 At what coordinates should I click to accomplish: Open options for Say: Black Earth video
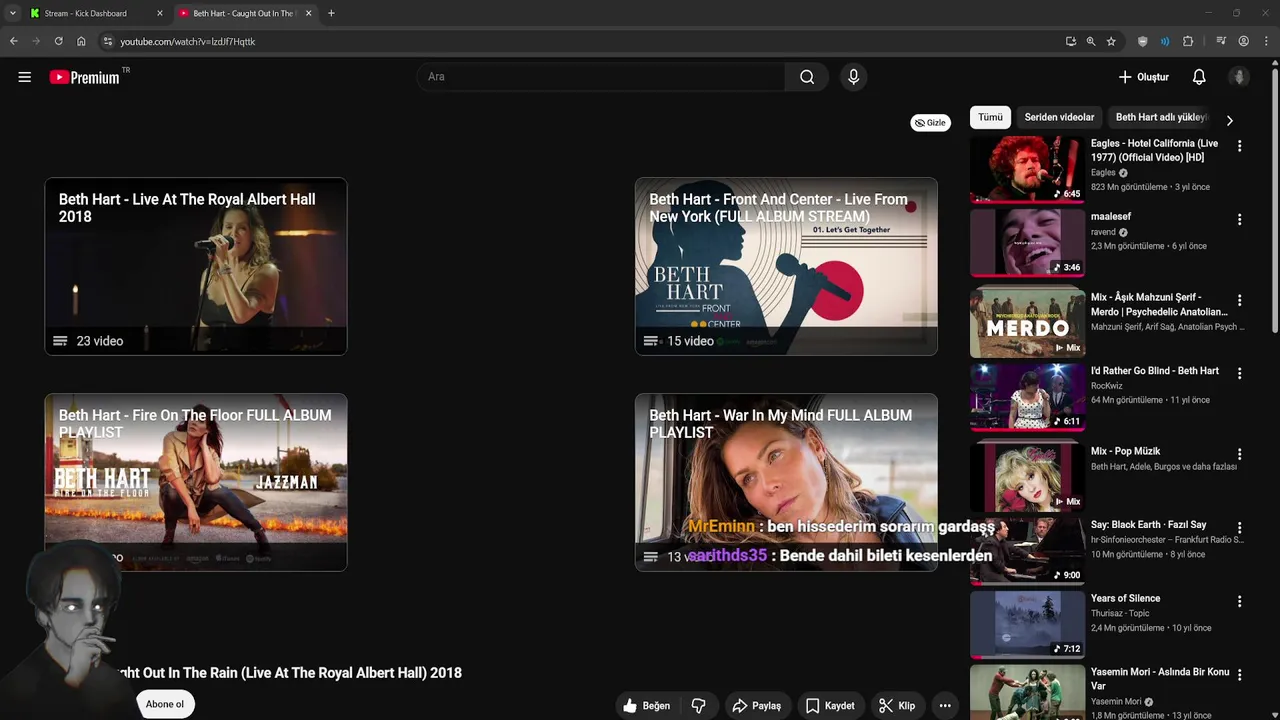pos(1239,527)
